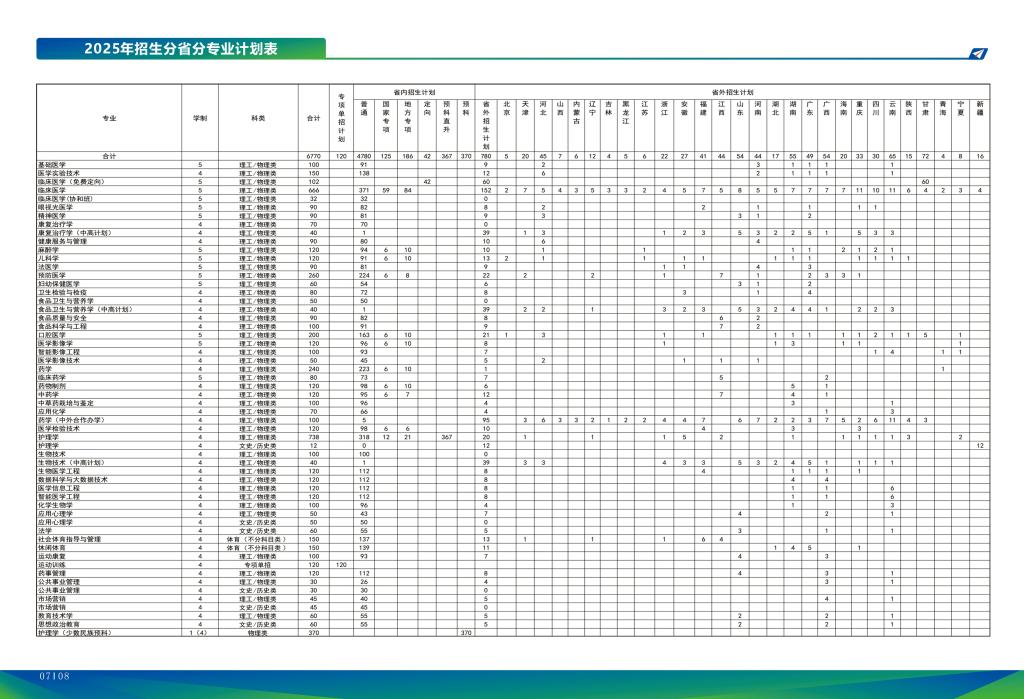Click the 2025年招生分省分专业计划表 title banner
Screen dimensions: 1024x699
181,49
